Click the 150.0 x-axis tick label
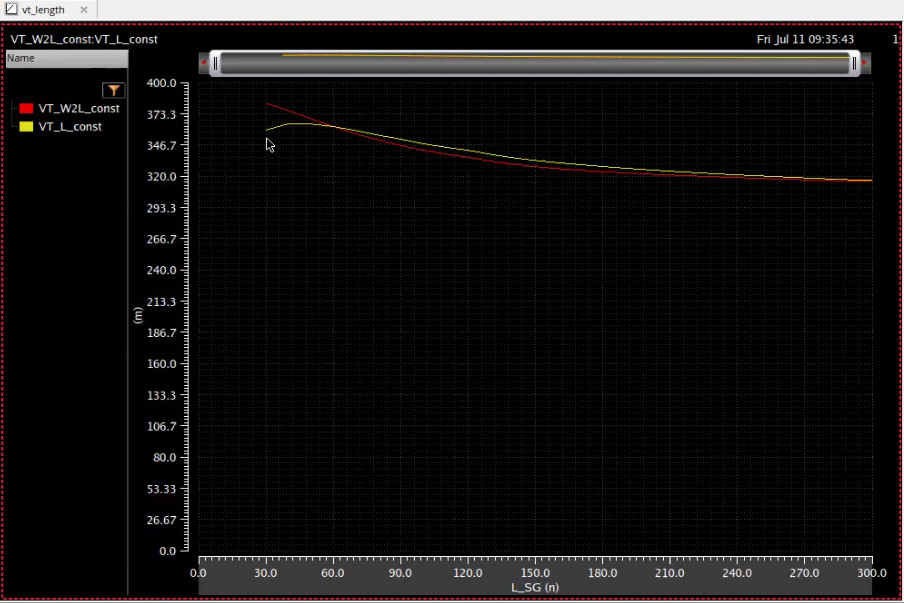Image resolution: width=904 pixels, height=603 pixels. 535,573
